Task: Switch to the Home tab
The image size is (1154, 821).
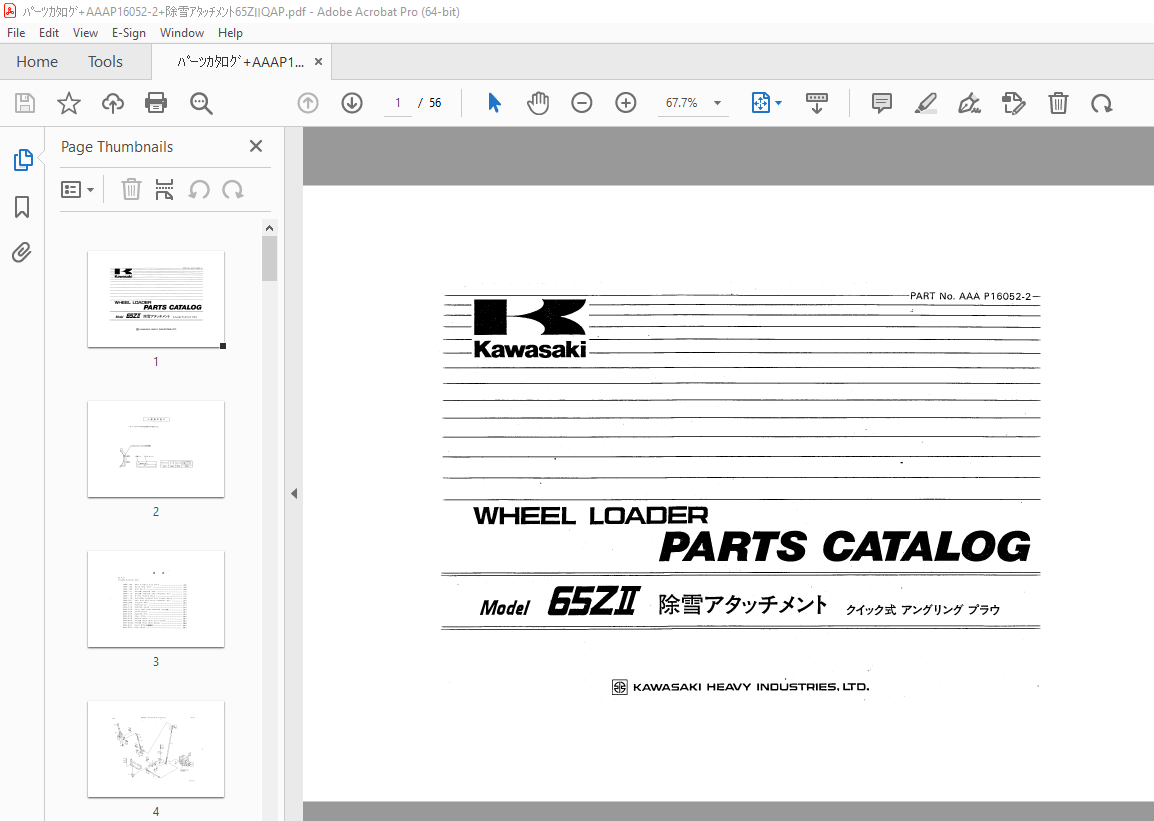Action: (x=37, y=62)
